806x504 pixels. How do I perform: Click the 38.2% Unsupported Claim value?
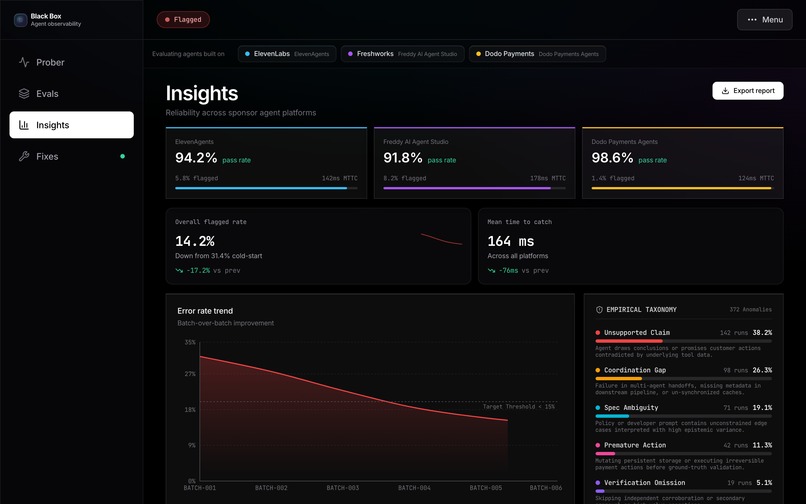(x=762, y=333)
